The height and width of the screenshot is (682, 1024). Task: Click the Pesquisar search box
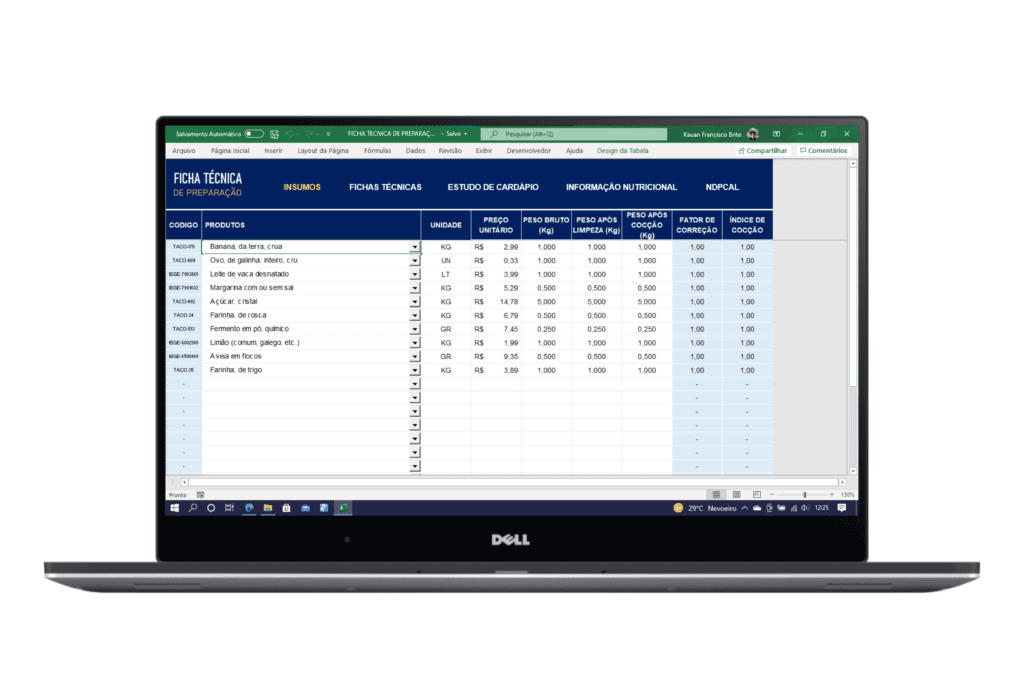click(x=574, y=134)
